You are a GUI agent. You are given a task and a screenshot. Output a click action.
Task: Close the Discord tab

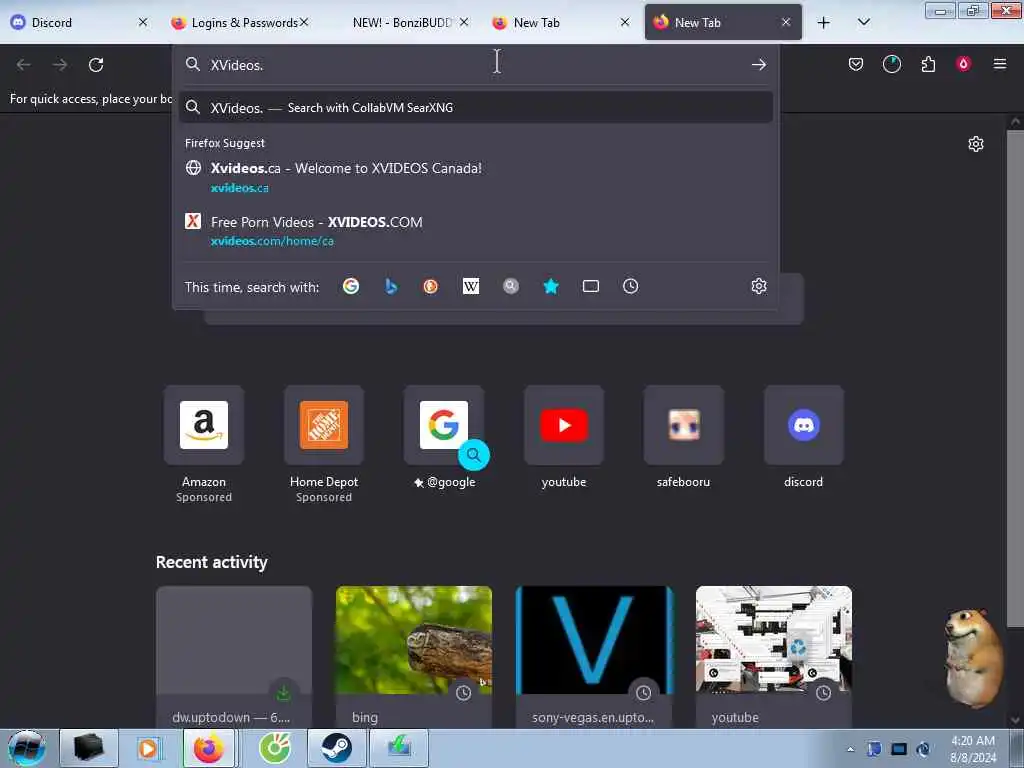tap(143, 22)
